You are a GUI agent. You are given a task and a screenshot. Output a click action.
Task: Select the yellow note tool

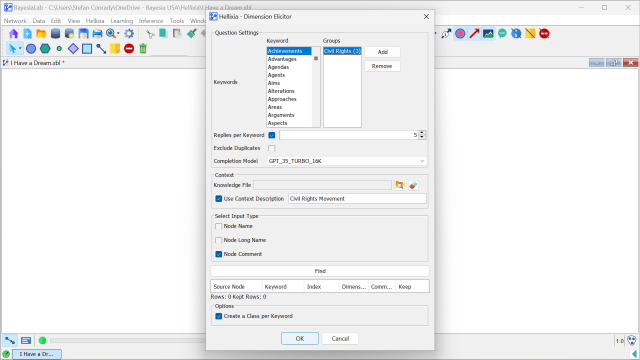coord(115,49)
